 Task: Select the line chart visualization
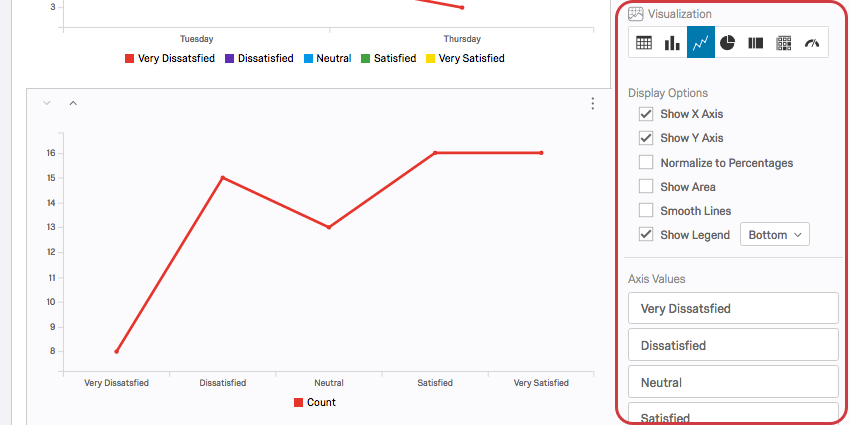point(700,43)
